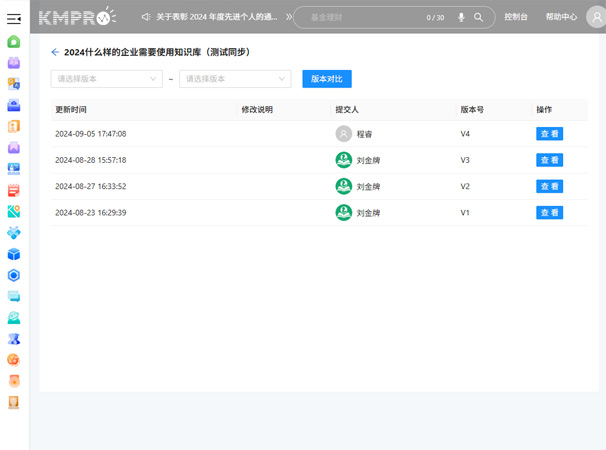Expand the first 请选择版本 dropdown
The height and width of the screenshot is (450, 606).
point(106,79)
